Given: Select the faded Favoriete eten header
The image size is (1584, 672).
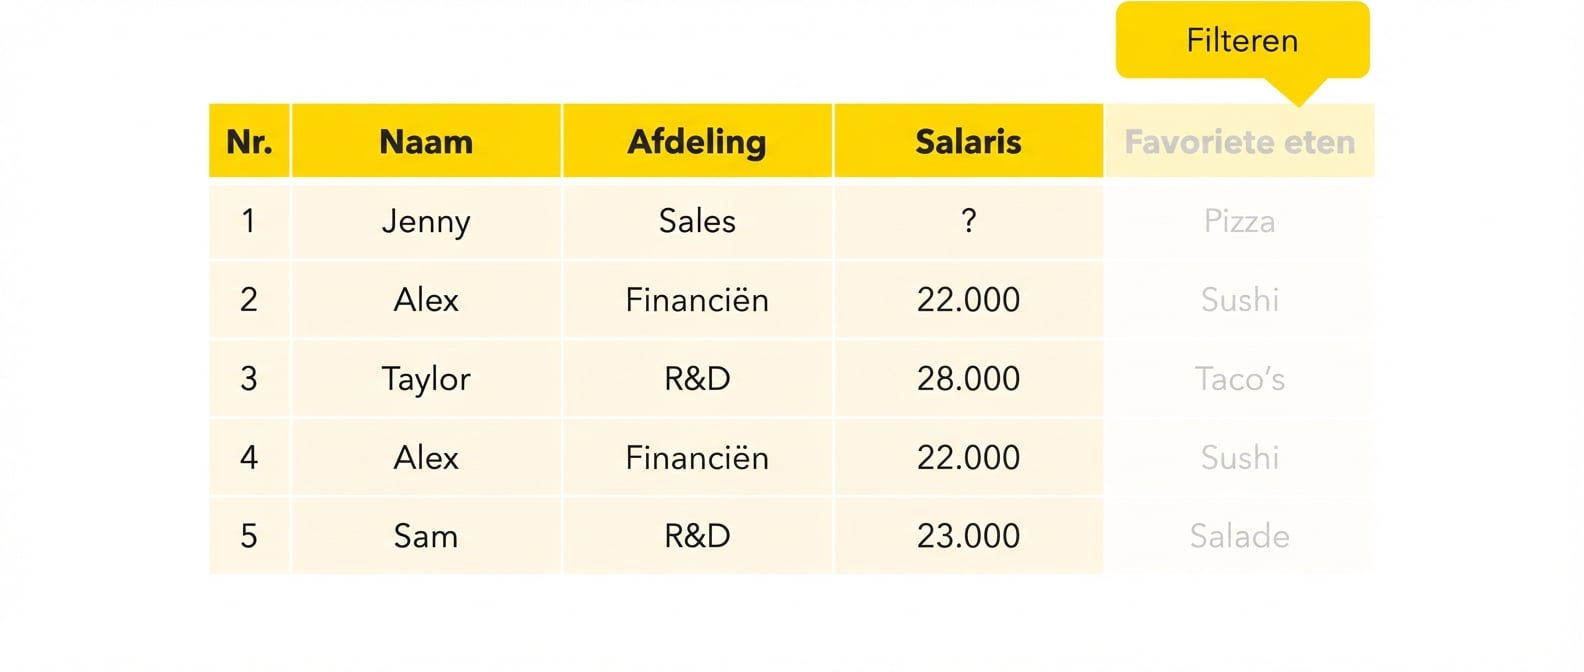Looking at the screenshot, I should pyautogui.click(x=1239, y=142).
